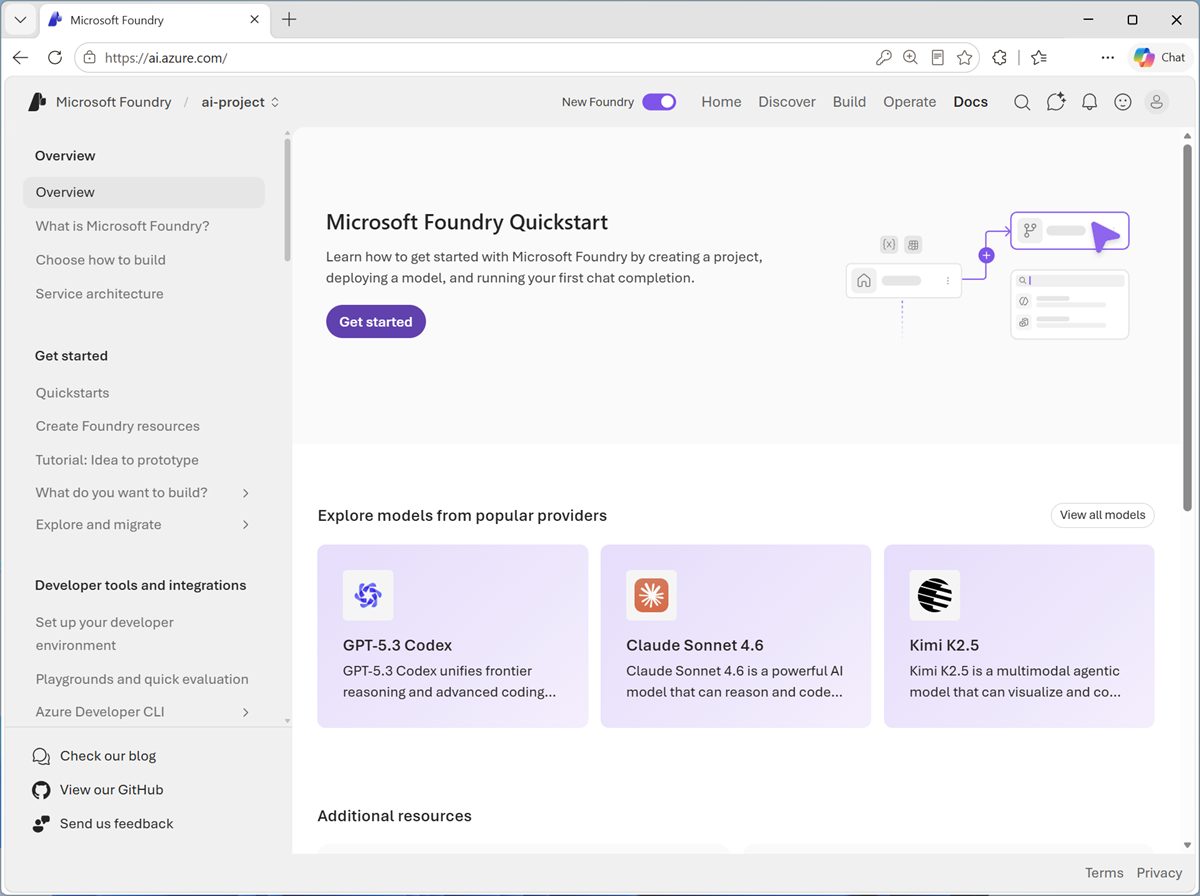Click the Send us feedback icon
The image size is (1200, 896).
tap(41, 824)
